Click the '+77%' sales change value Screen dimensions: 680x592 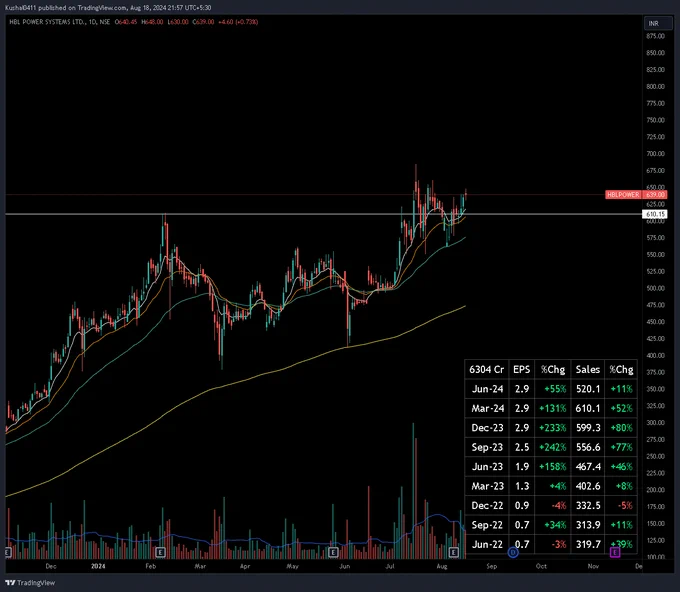621,447
